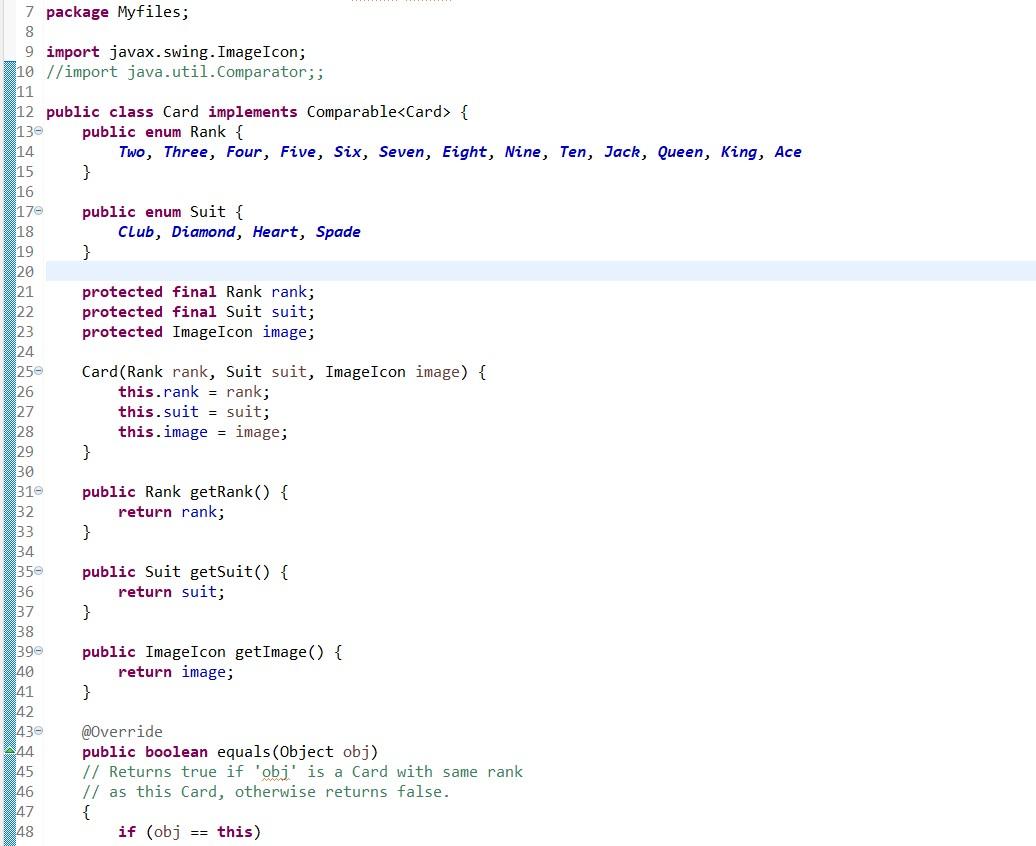Click the gutter beside line 26
Screen dimensions: 1036x846
[x=25, y=391]
